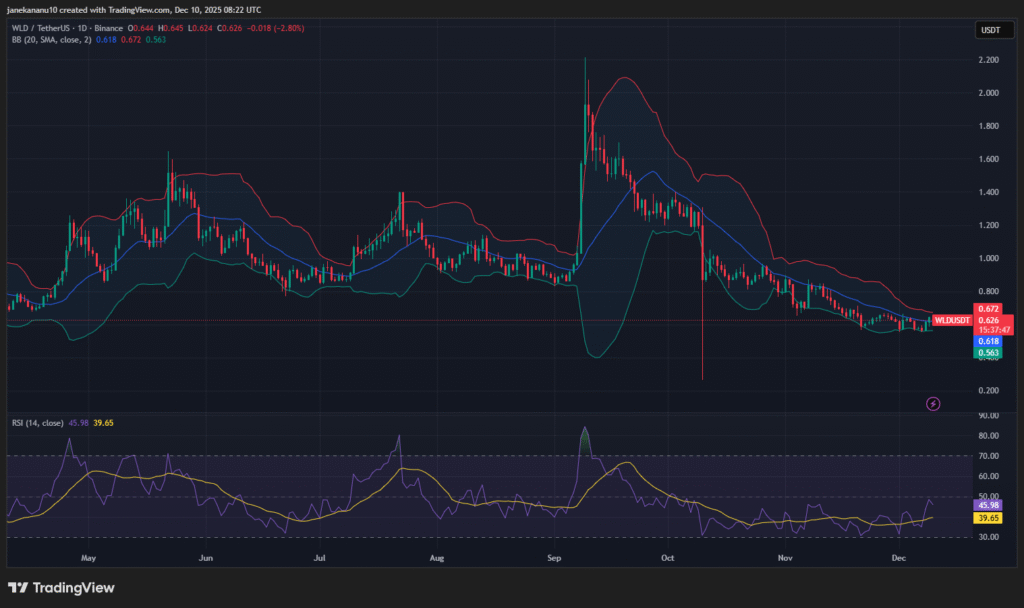Screen dimensions: 1024x608
Task: Click the 1.000 price scale label
Action: [987, 258]
